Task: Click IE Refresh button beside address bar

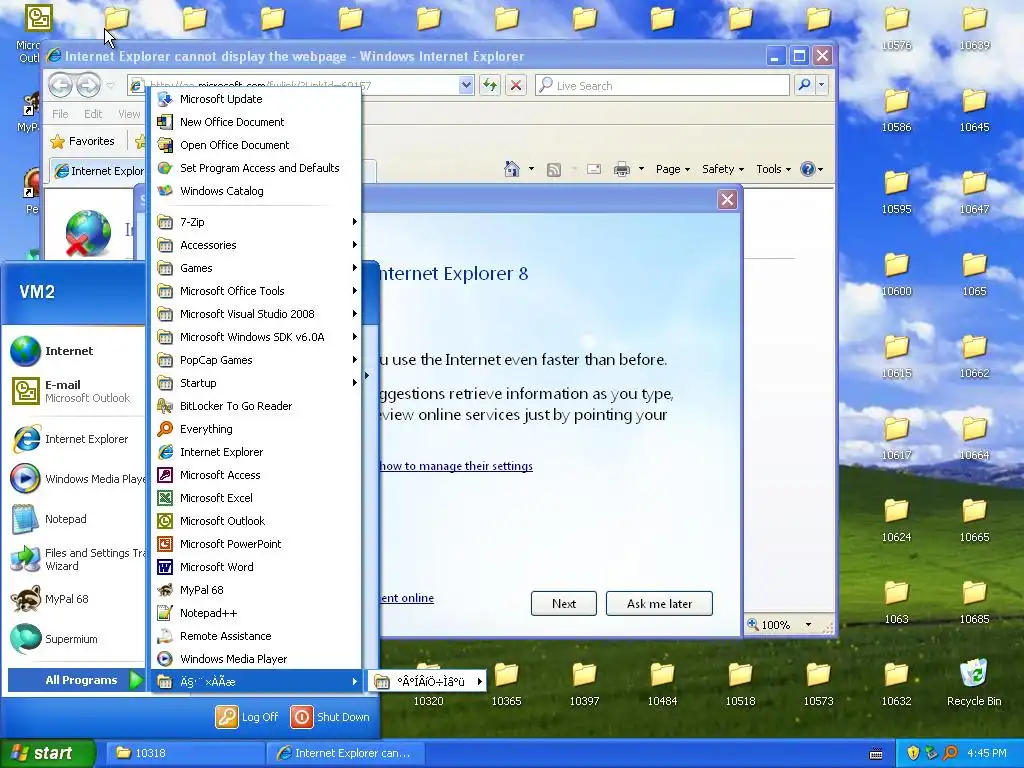Action: click(x=490, y=85)
